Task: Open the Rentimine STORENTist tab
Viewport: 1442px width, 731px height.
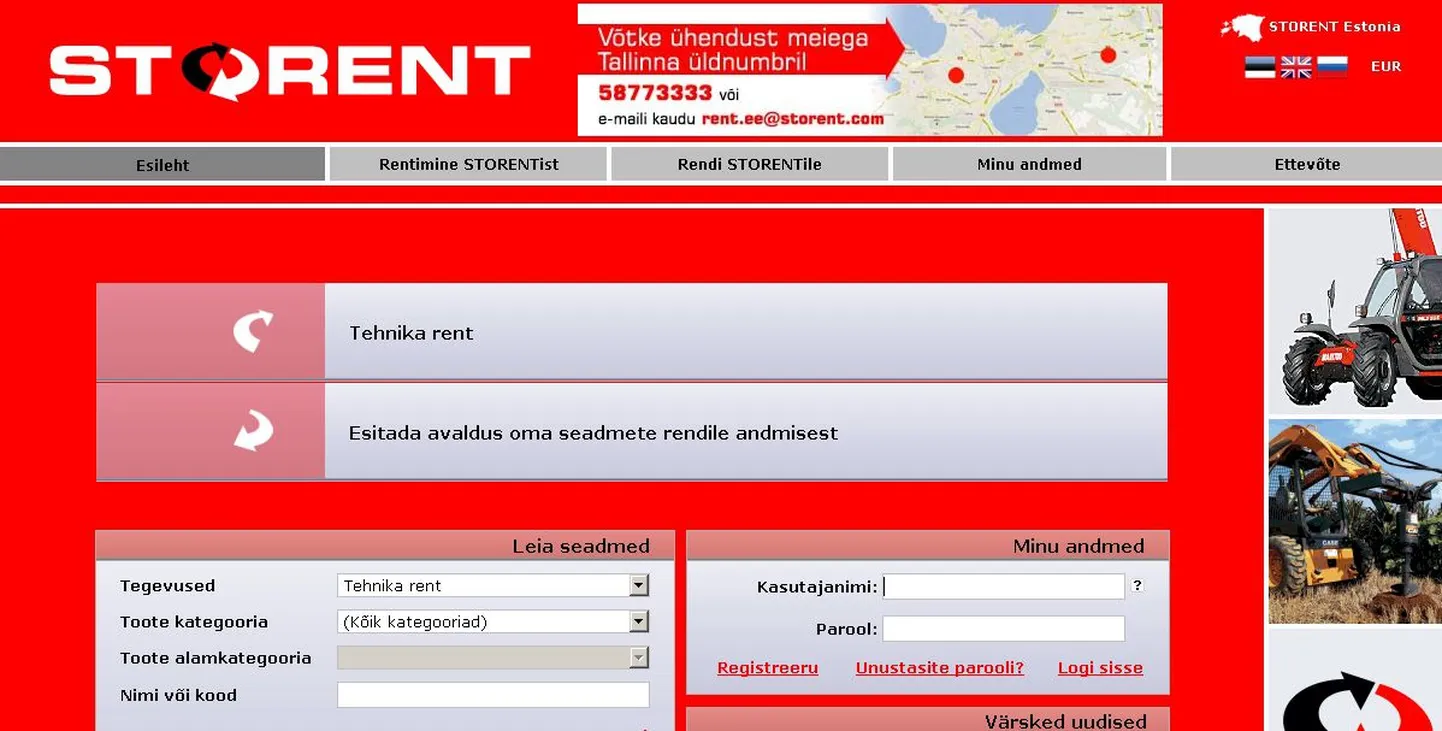Action: tap(468, 164)
